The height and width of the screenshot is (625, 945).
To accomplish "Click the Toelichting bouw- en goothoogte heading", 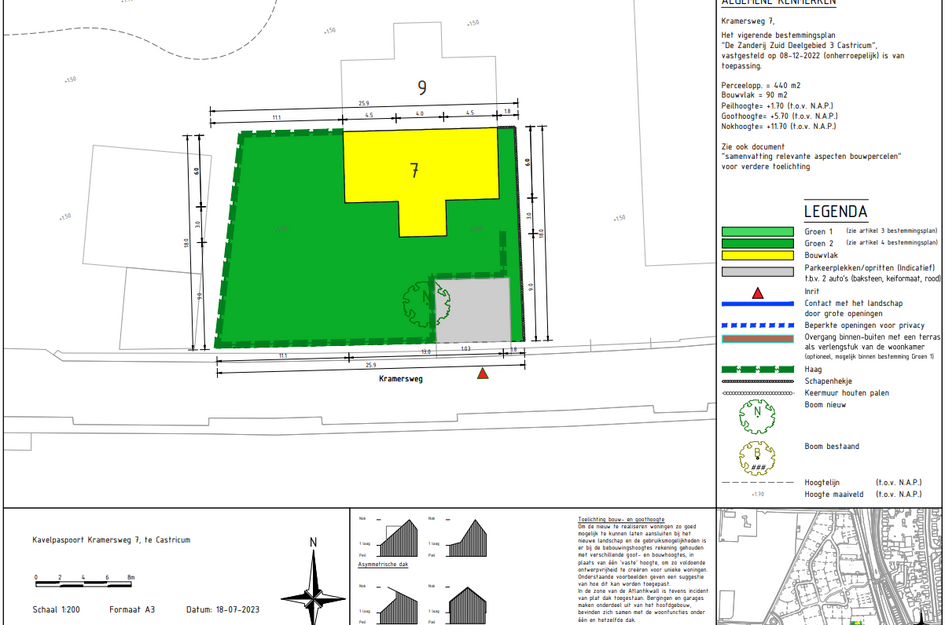I will (x=621, y=520).
